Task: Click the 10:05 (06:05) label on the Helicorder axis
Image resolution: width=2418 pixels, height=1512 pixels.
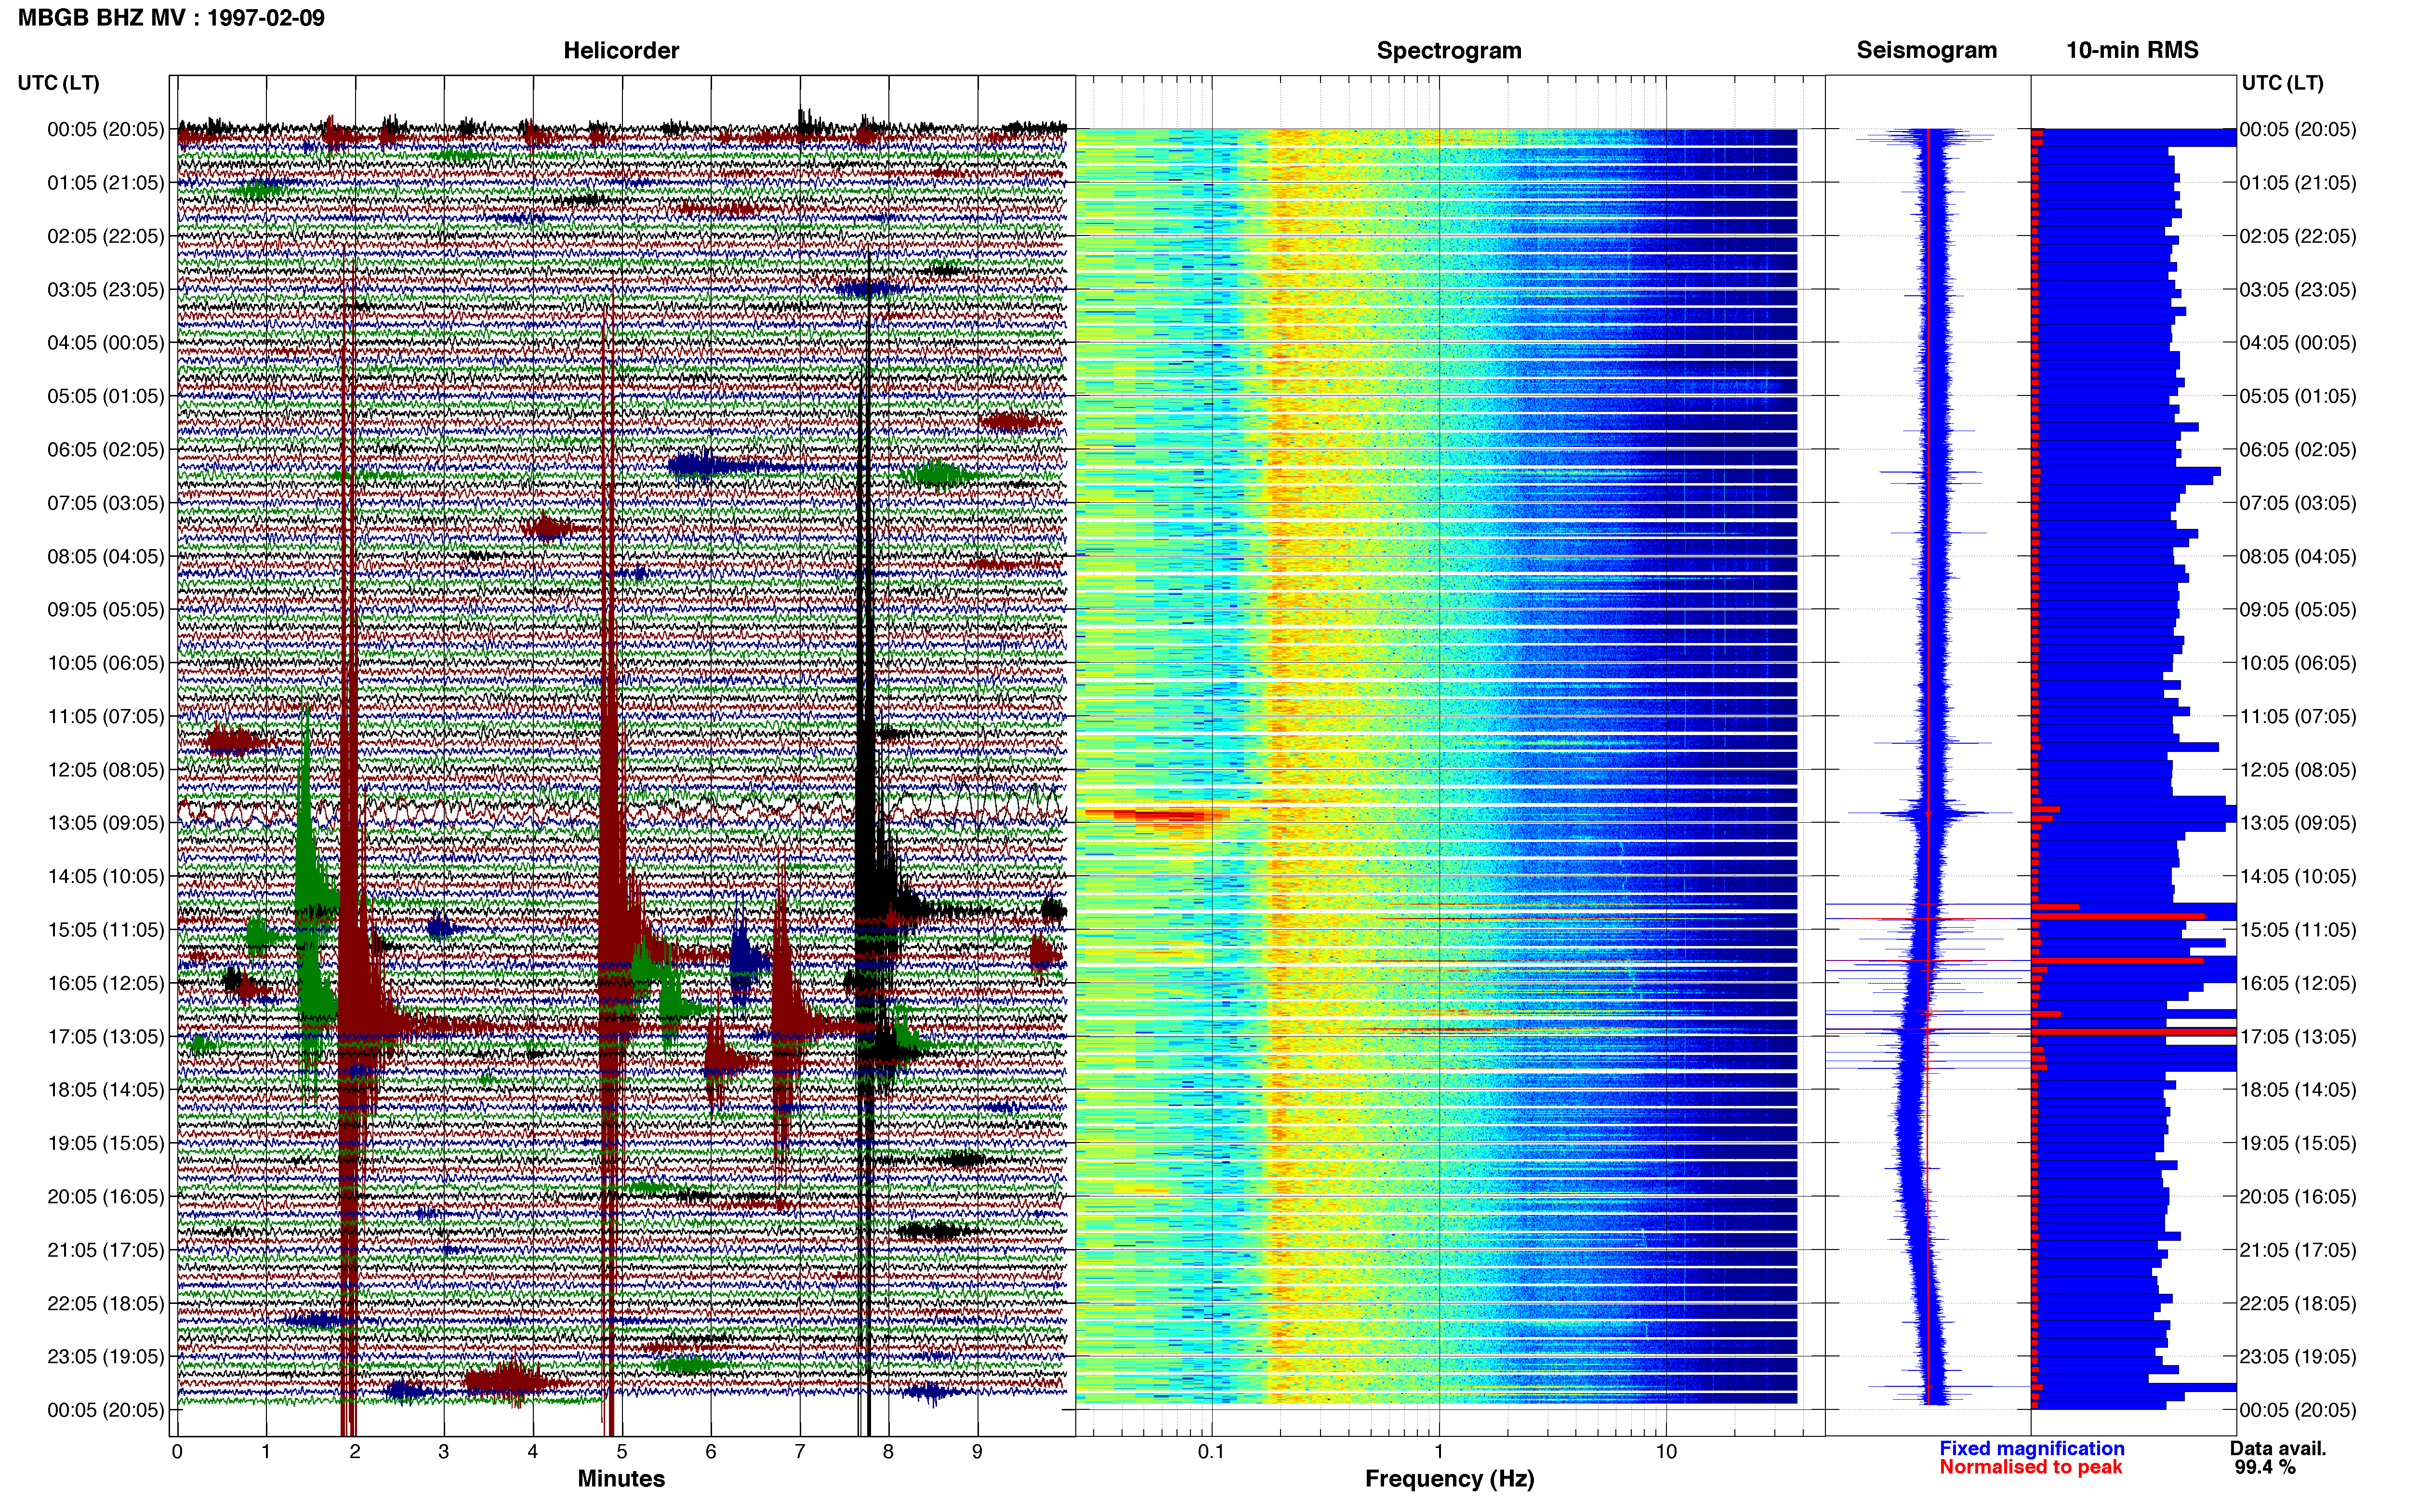Action: [x=105, y=663]
